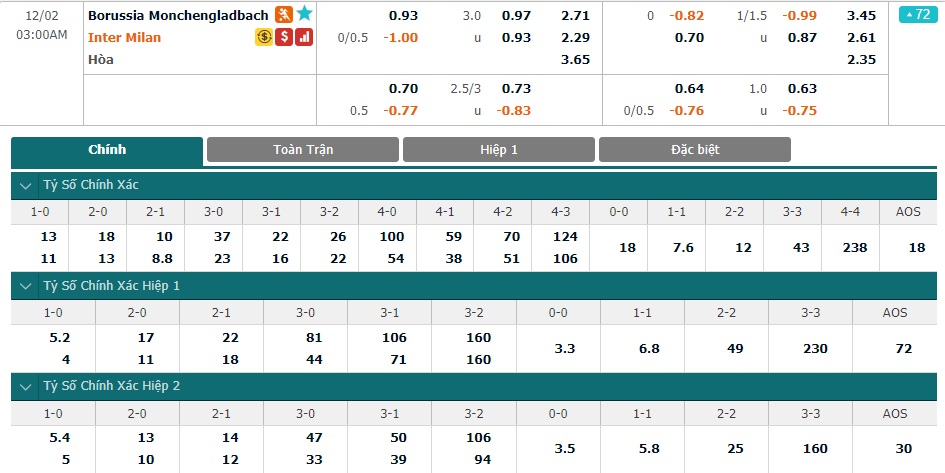Mark match favorite with the blue star
Screen dimensions: 945x473
click(x=304, y=14)
